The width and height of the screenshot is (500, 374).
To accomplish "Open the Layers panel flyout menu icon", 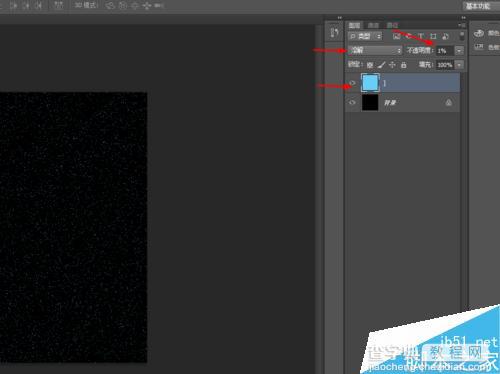I will click(x=462, y=25).
